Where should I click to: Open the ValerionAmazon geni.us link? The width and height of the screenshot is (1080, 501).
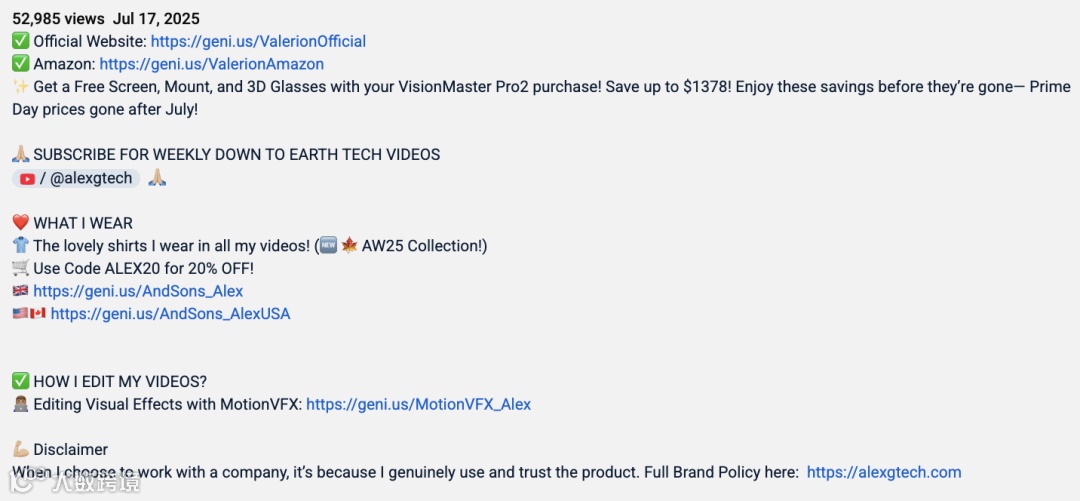click(x=211, y=64)
